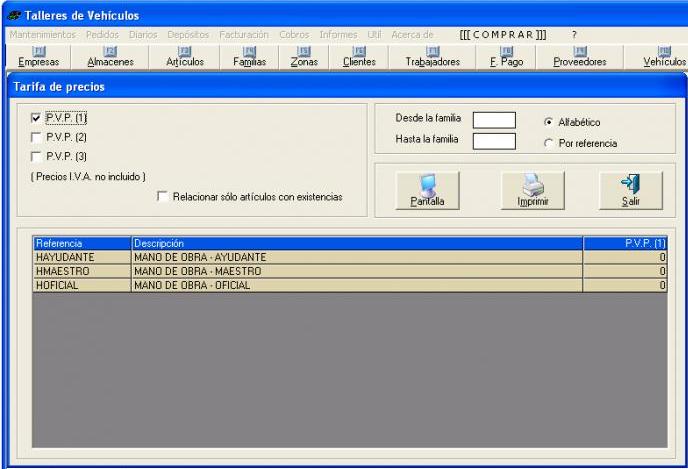
Task: Open the Pedidos menu
Action: [x=102, y=35]
